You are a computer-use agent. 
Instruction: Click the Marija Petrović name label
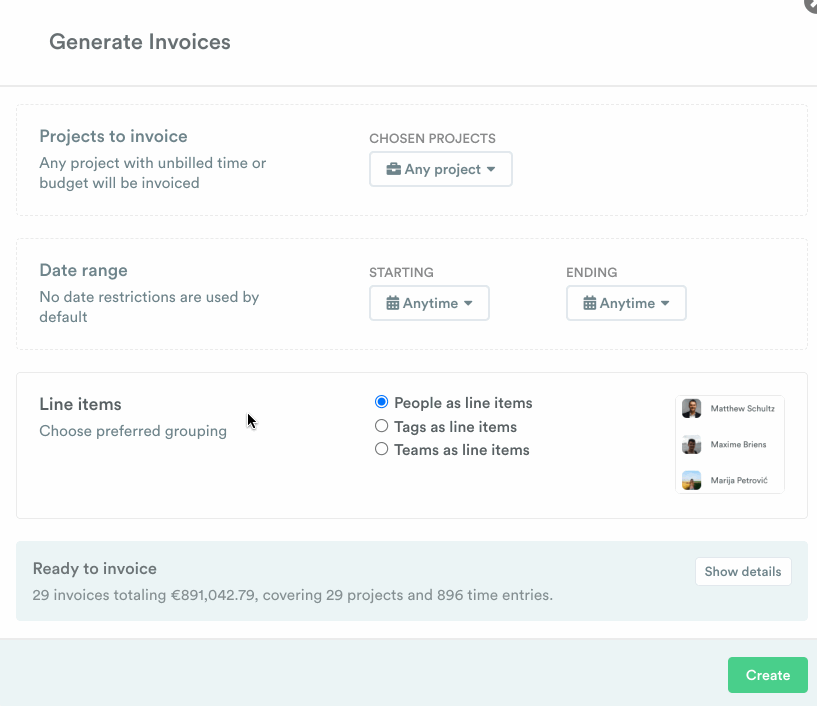pyautogui.click(x=738, y=480)
